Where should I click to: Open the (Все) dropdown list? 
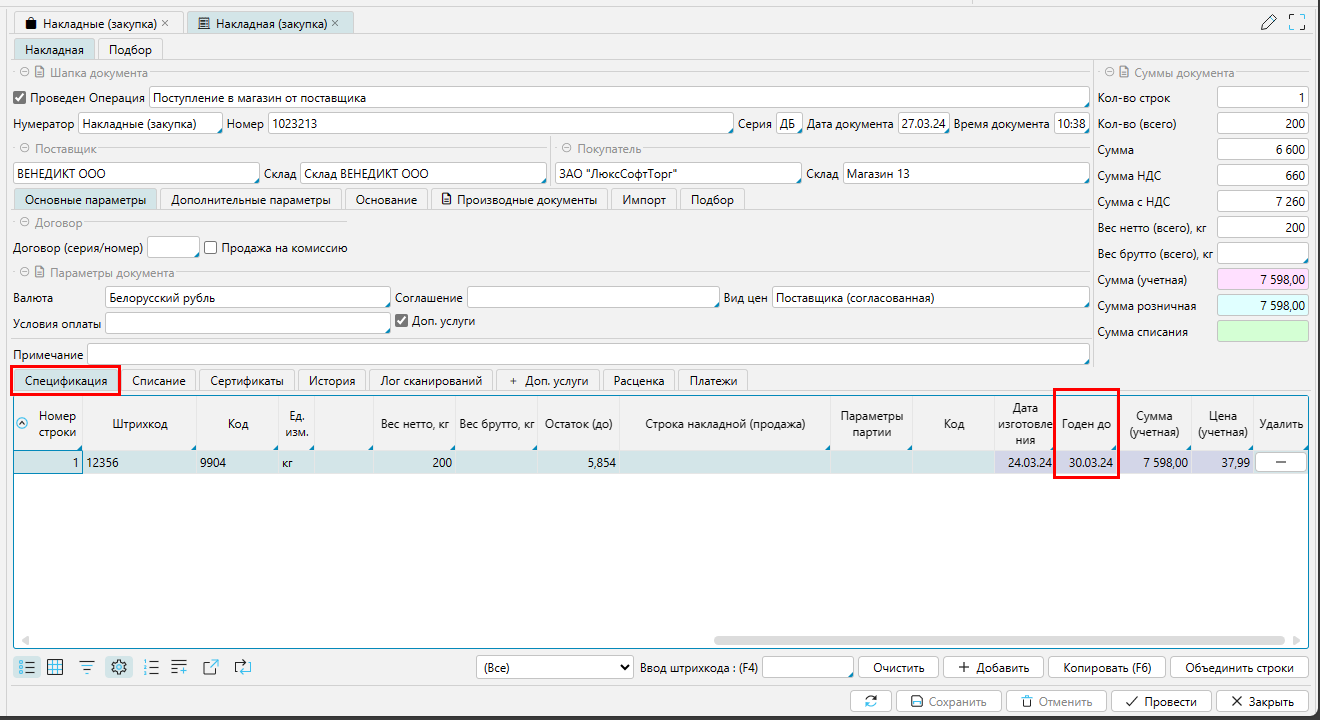coord(553,667)
